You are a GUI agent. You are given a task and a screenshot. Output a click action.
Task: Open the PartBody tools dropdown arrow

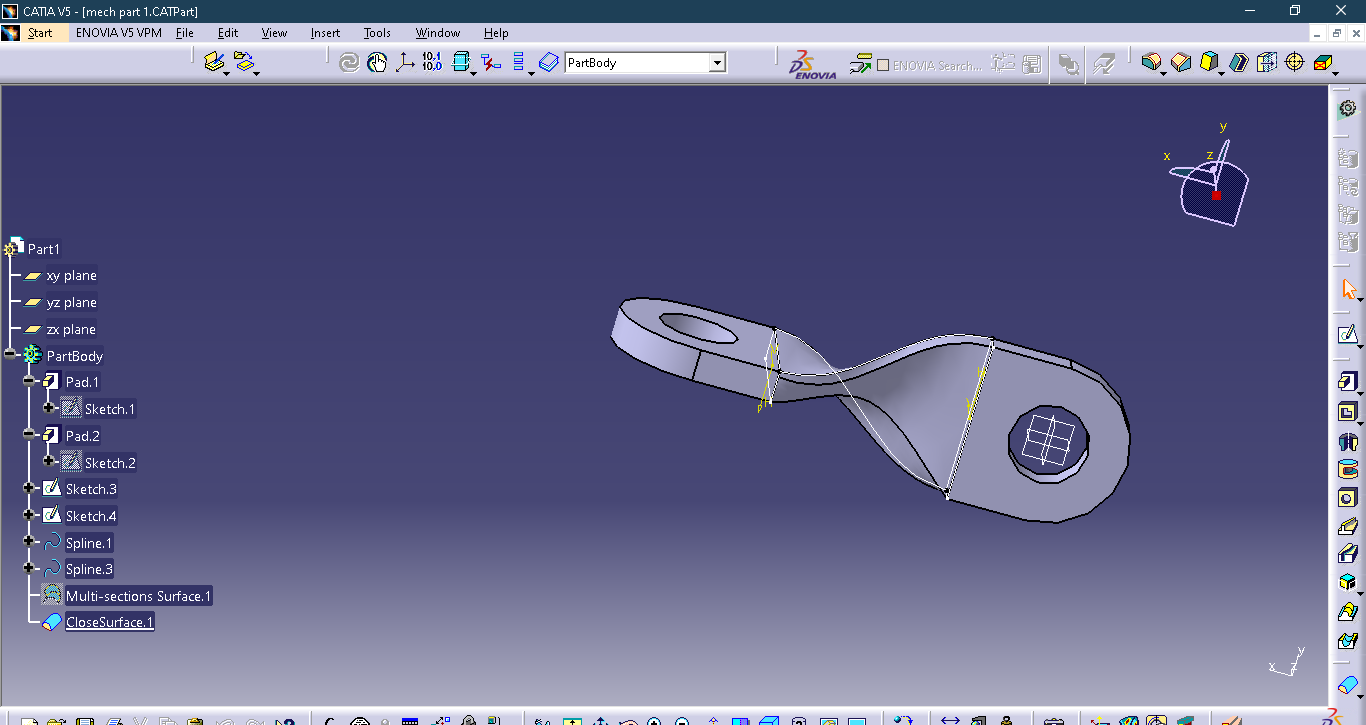tap(717, 62)
